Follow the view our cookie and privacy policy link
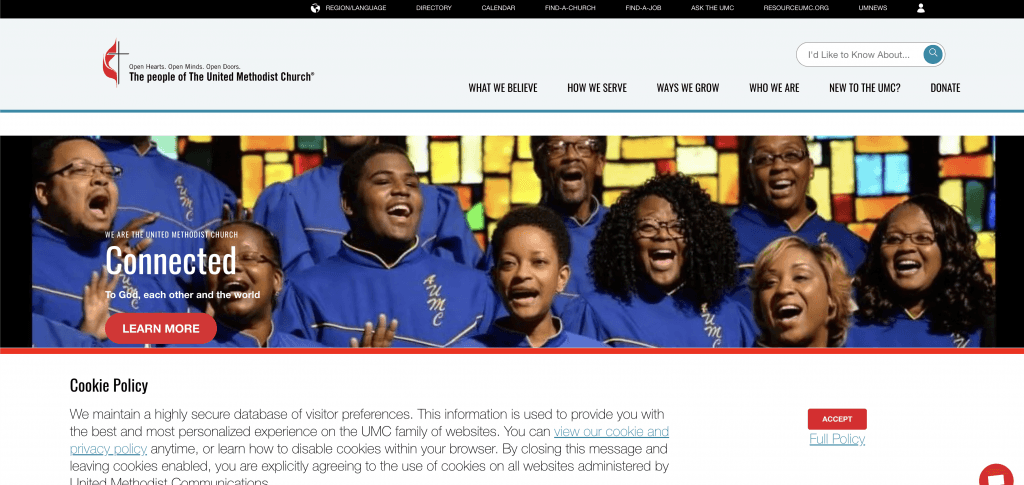1024x485 pixels. (370, 440)
